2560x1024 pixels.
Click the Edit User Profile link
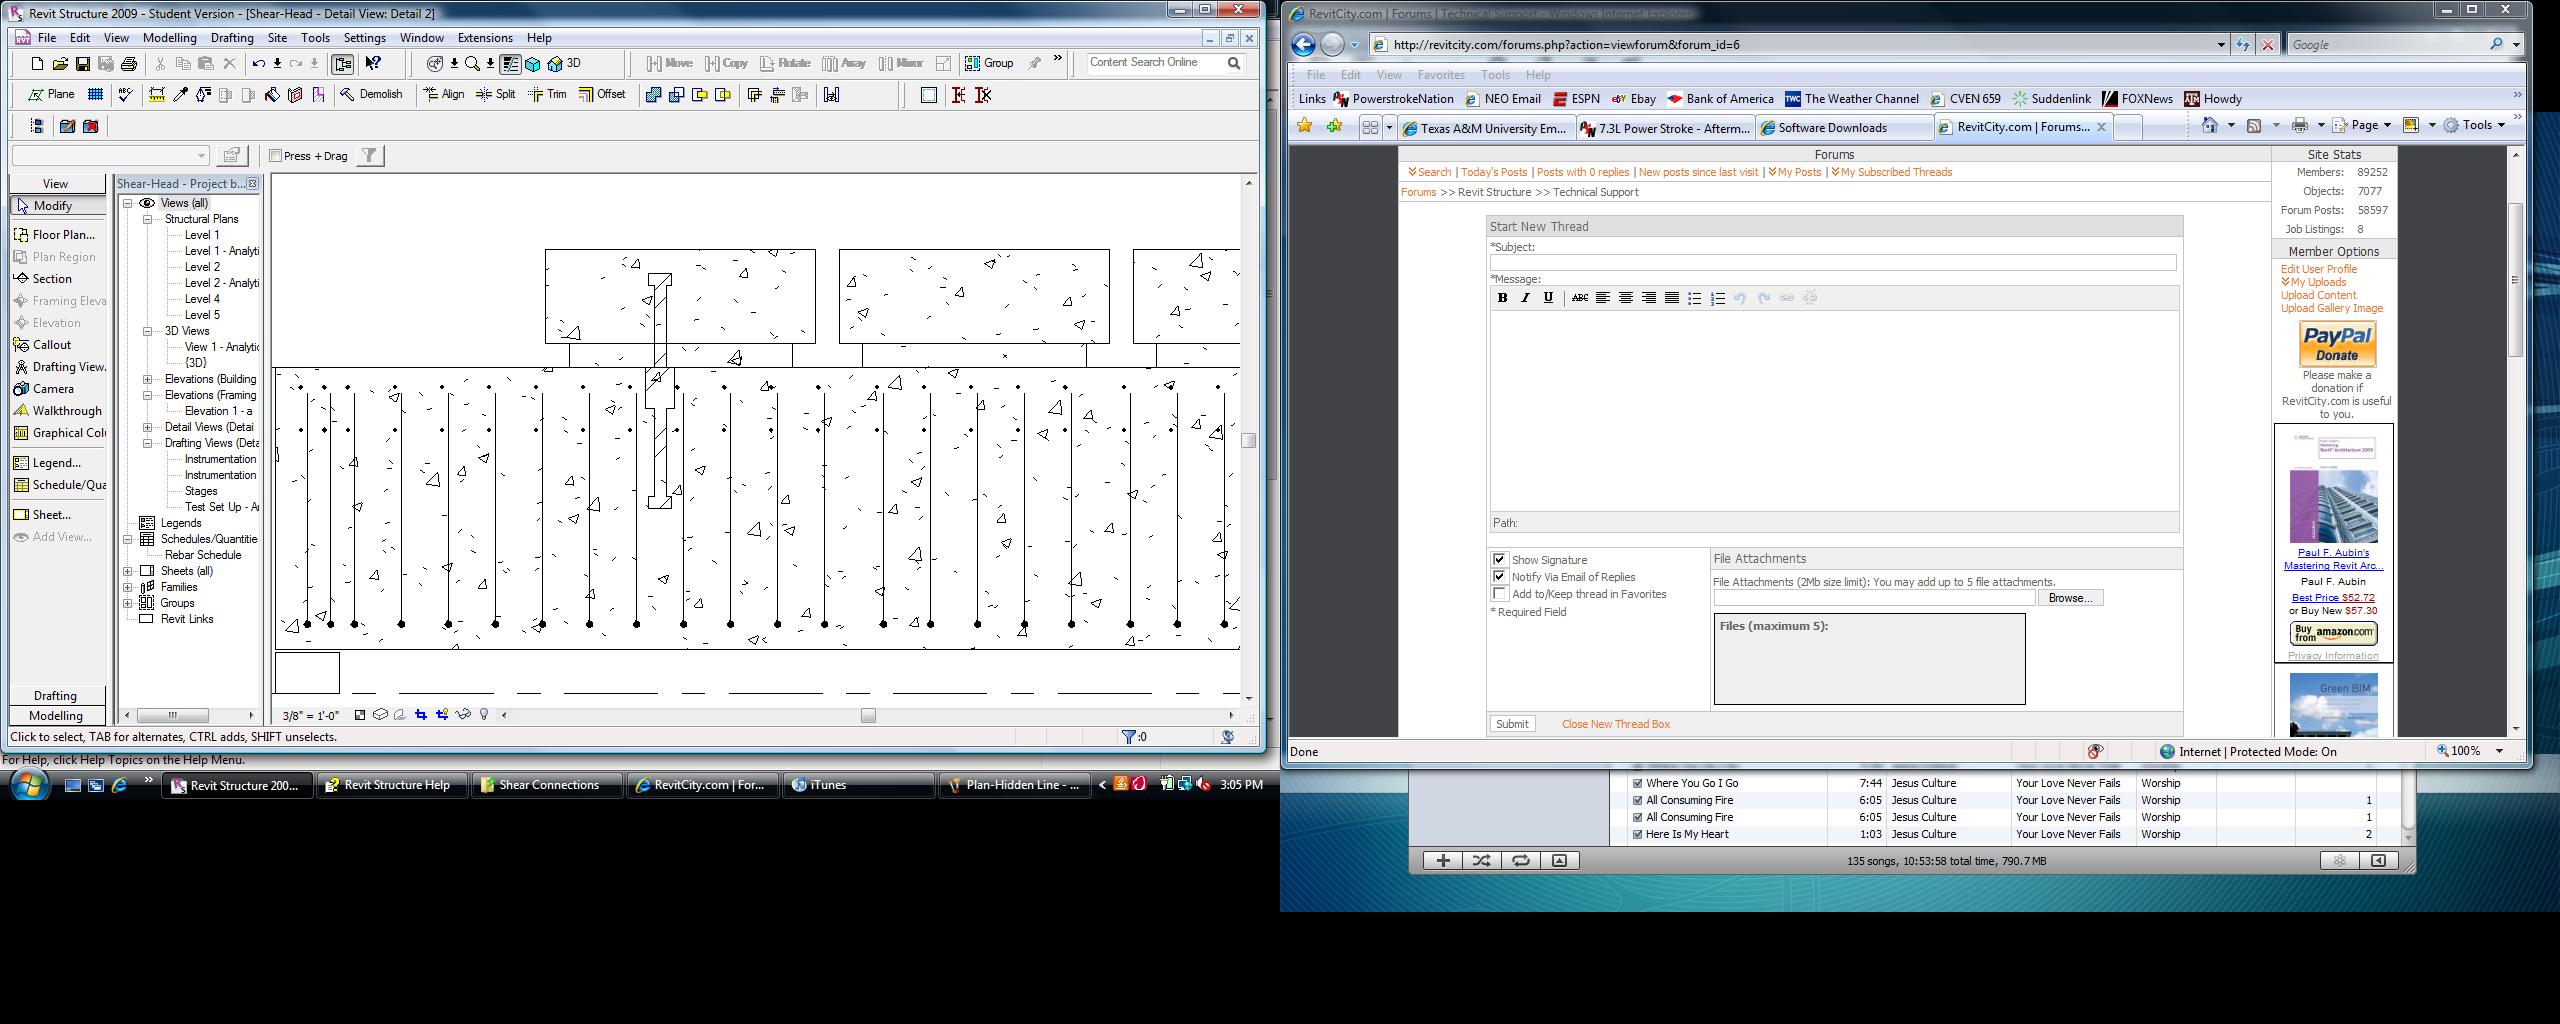point(2319,269)
